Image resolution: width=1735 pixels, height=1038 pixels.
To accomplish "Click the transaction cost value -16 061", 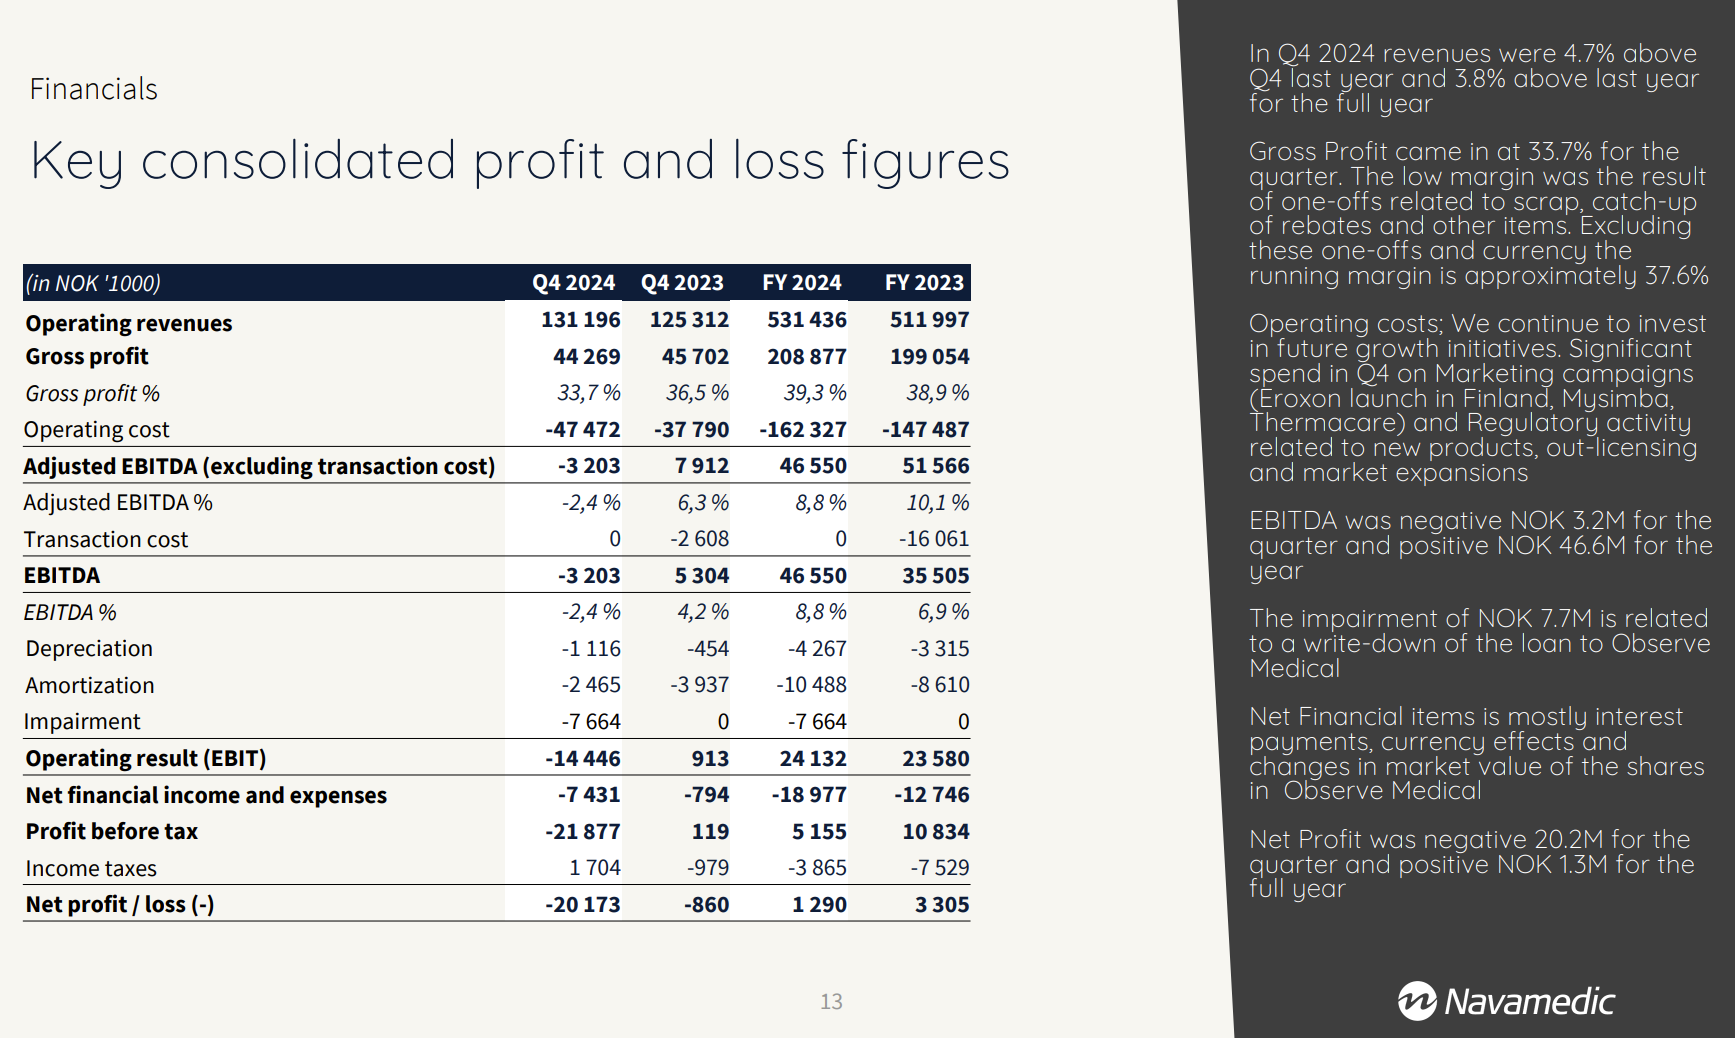I will 934,539.
